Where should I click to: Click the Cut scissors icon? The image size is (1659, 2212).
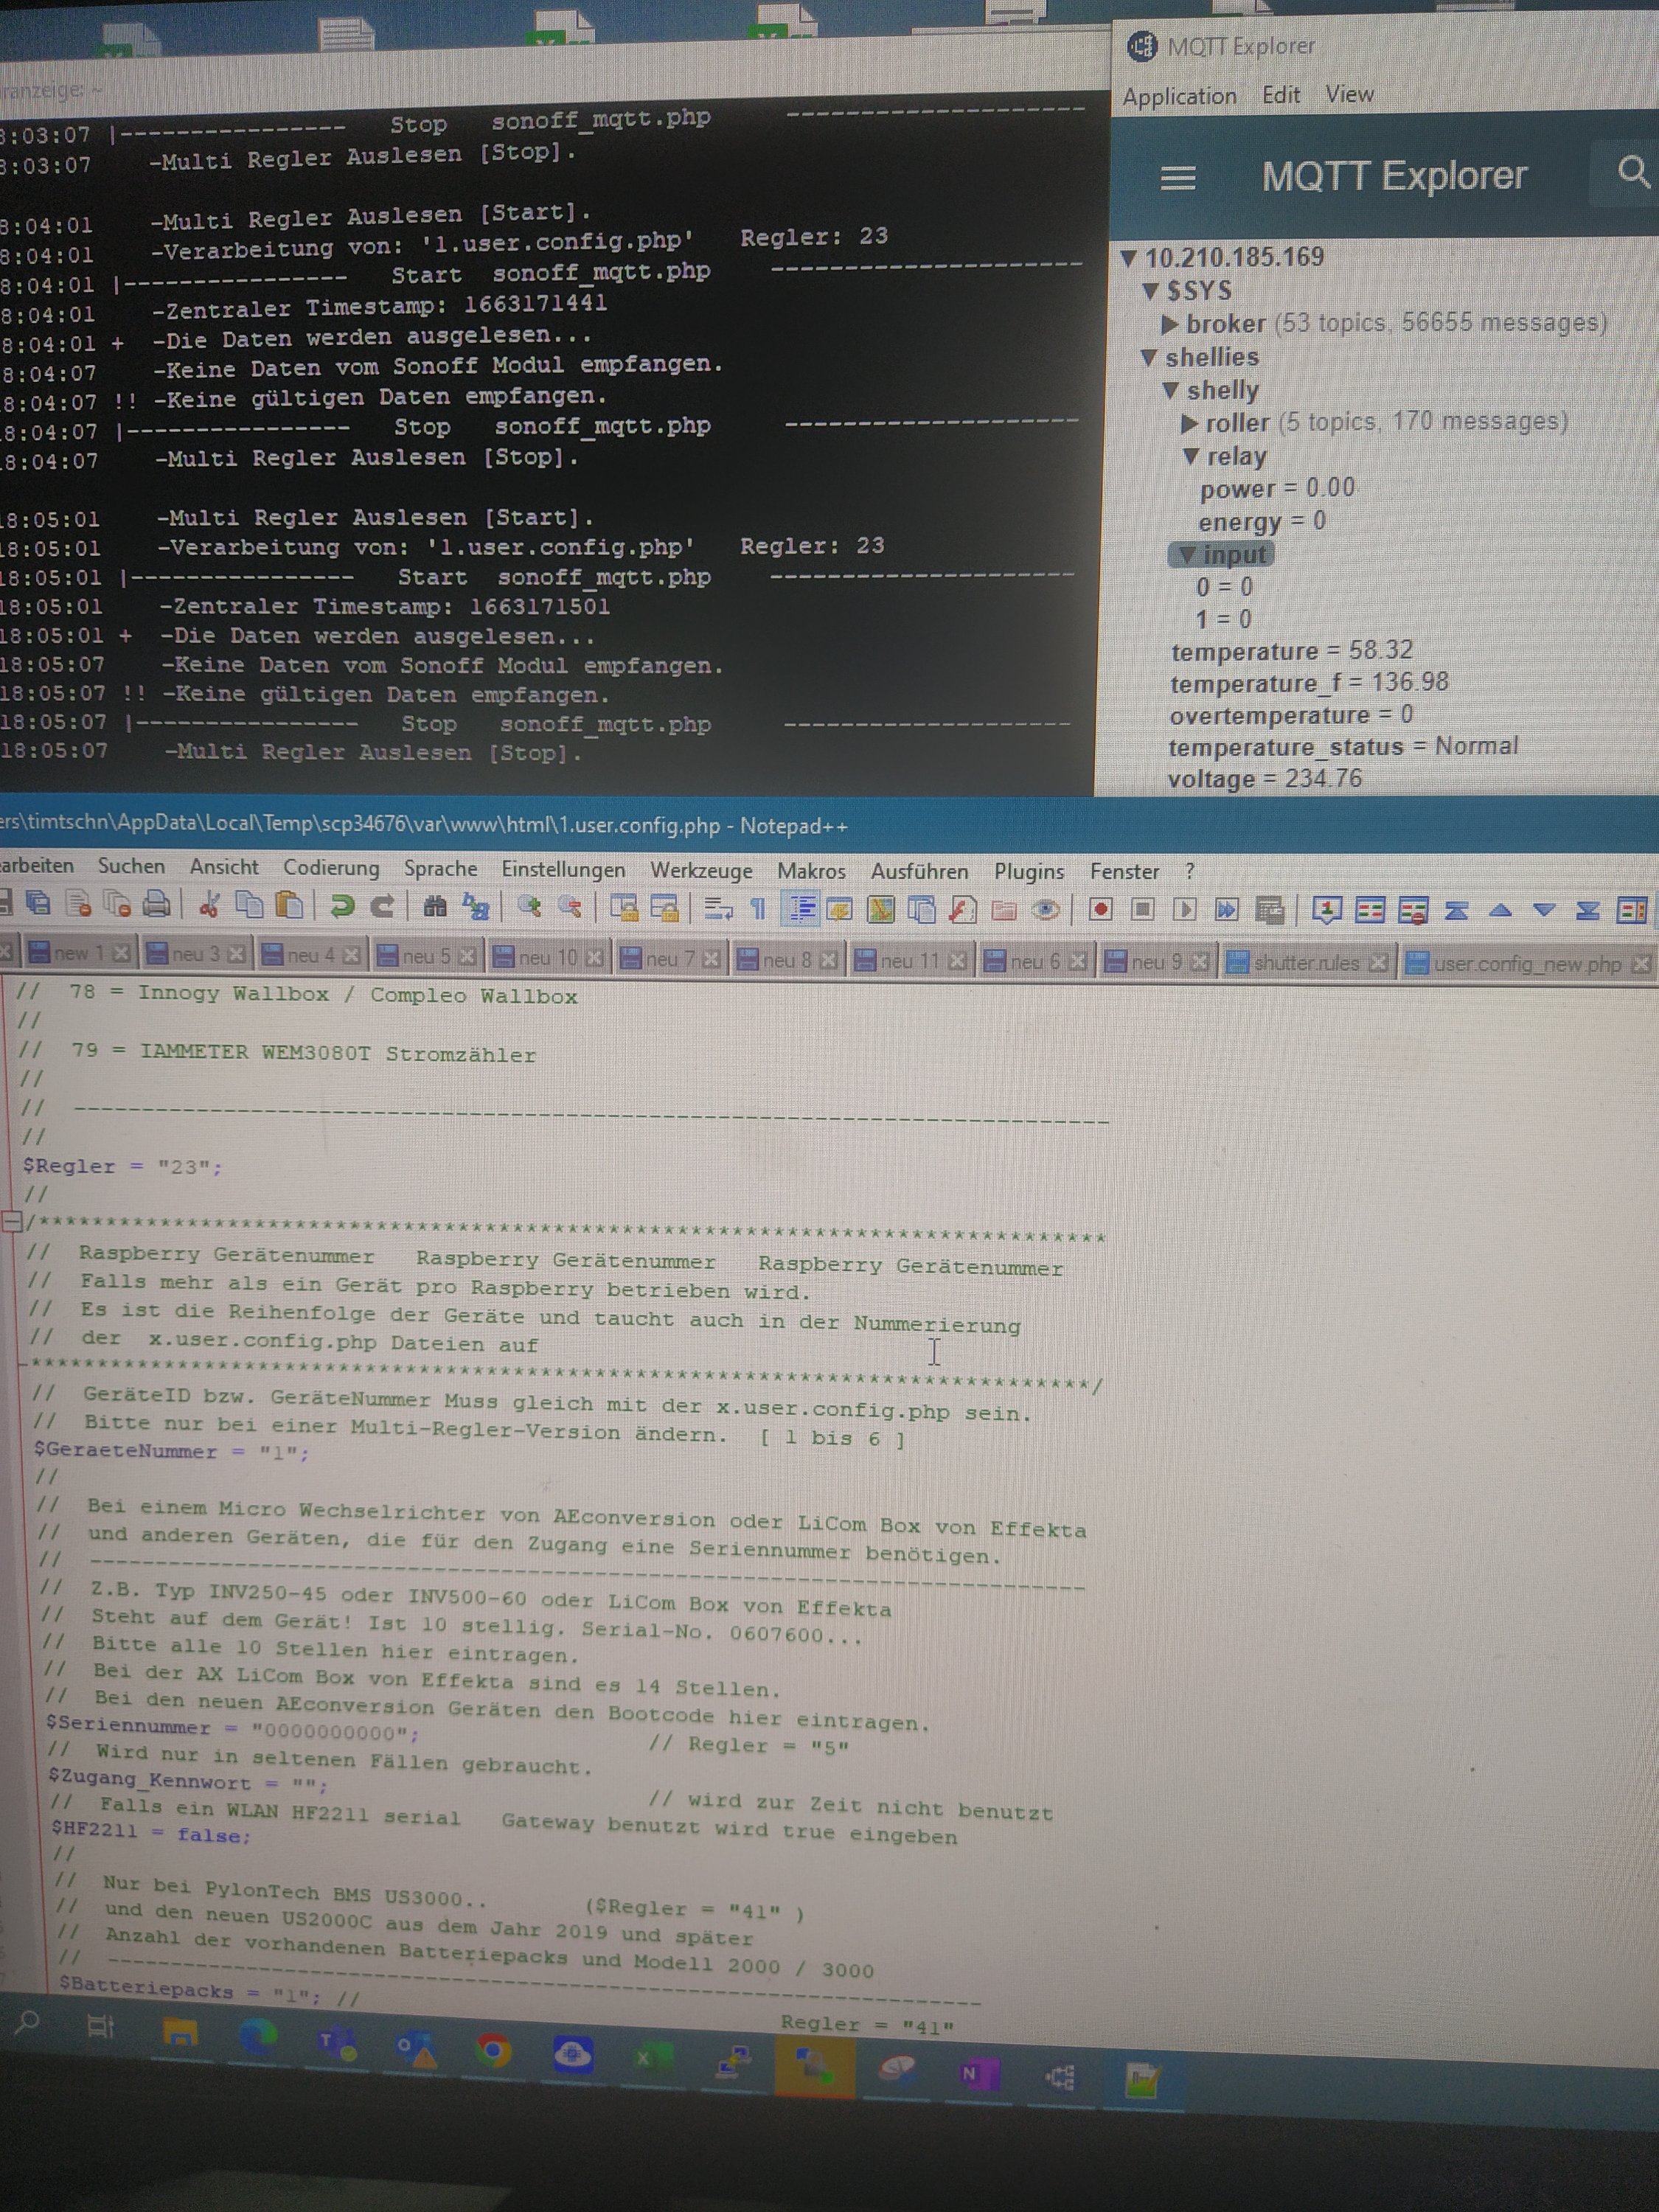click(x=208, y=905)
